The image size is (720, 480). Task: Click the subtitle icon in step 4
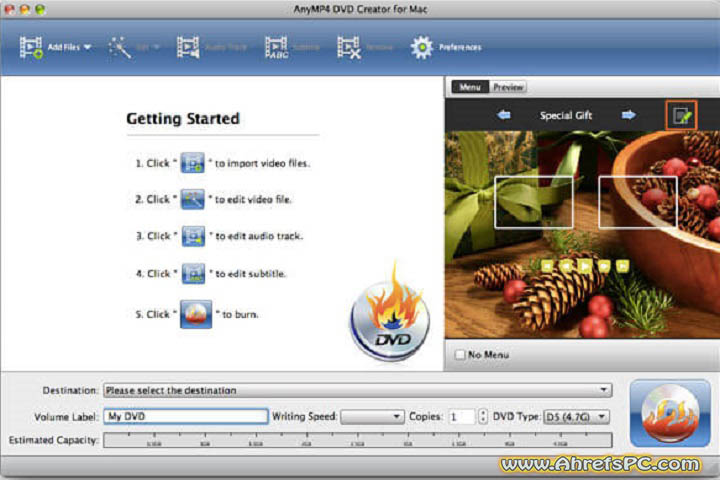pyautogui.click(x=193, y=274)
